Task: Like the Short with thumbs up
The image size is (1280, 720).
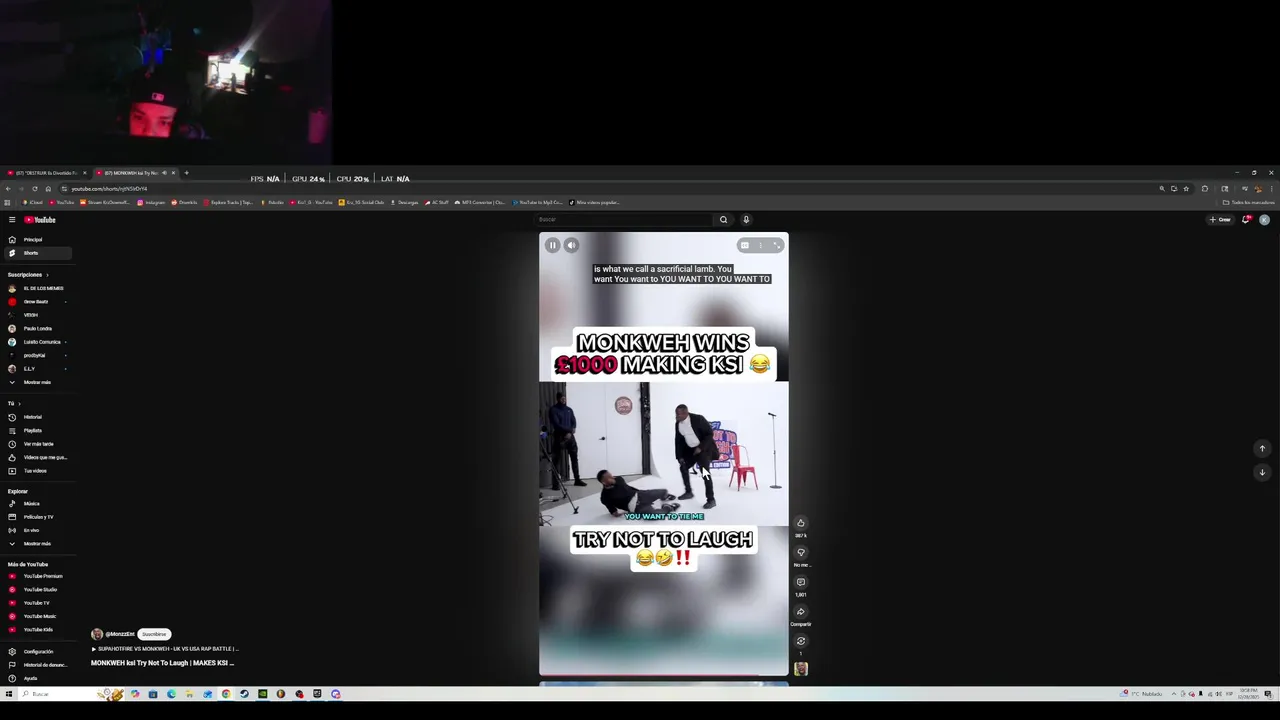Action: (x=800, y=523)
